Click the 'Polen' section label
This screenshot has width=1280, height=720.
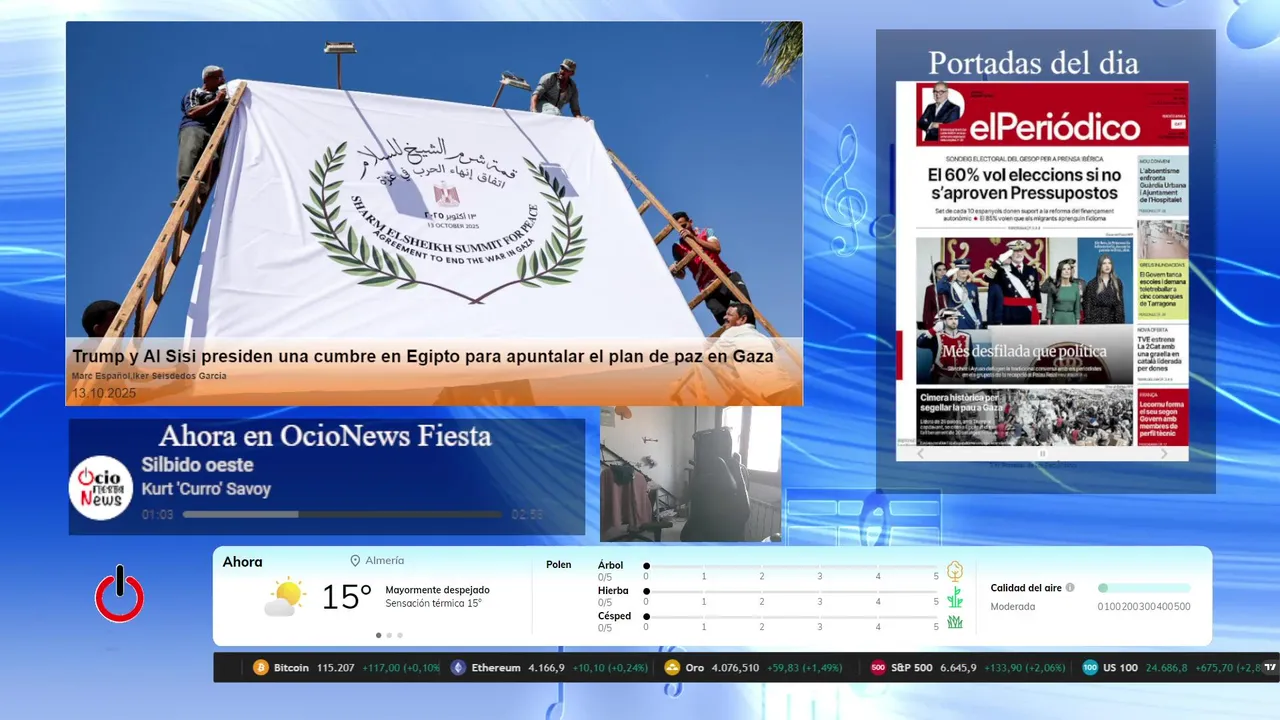558,565
